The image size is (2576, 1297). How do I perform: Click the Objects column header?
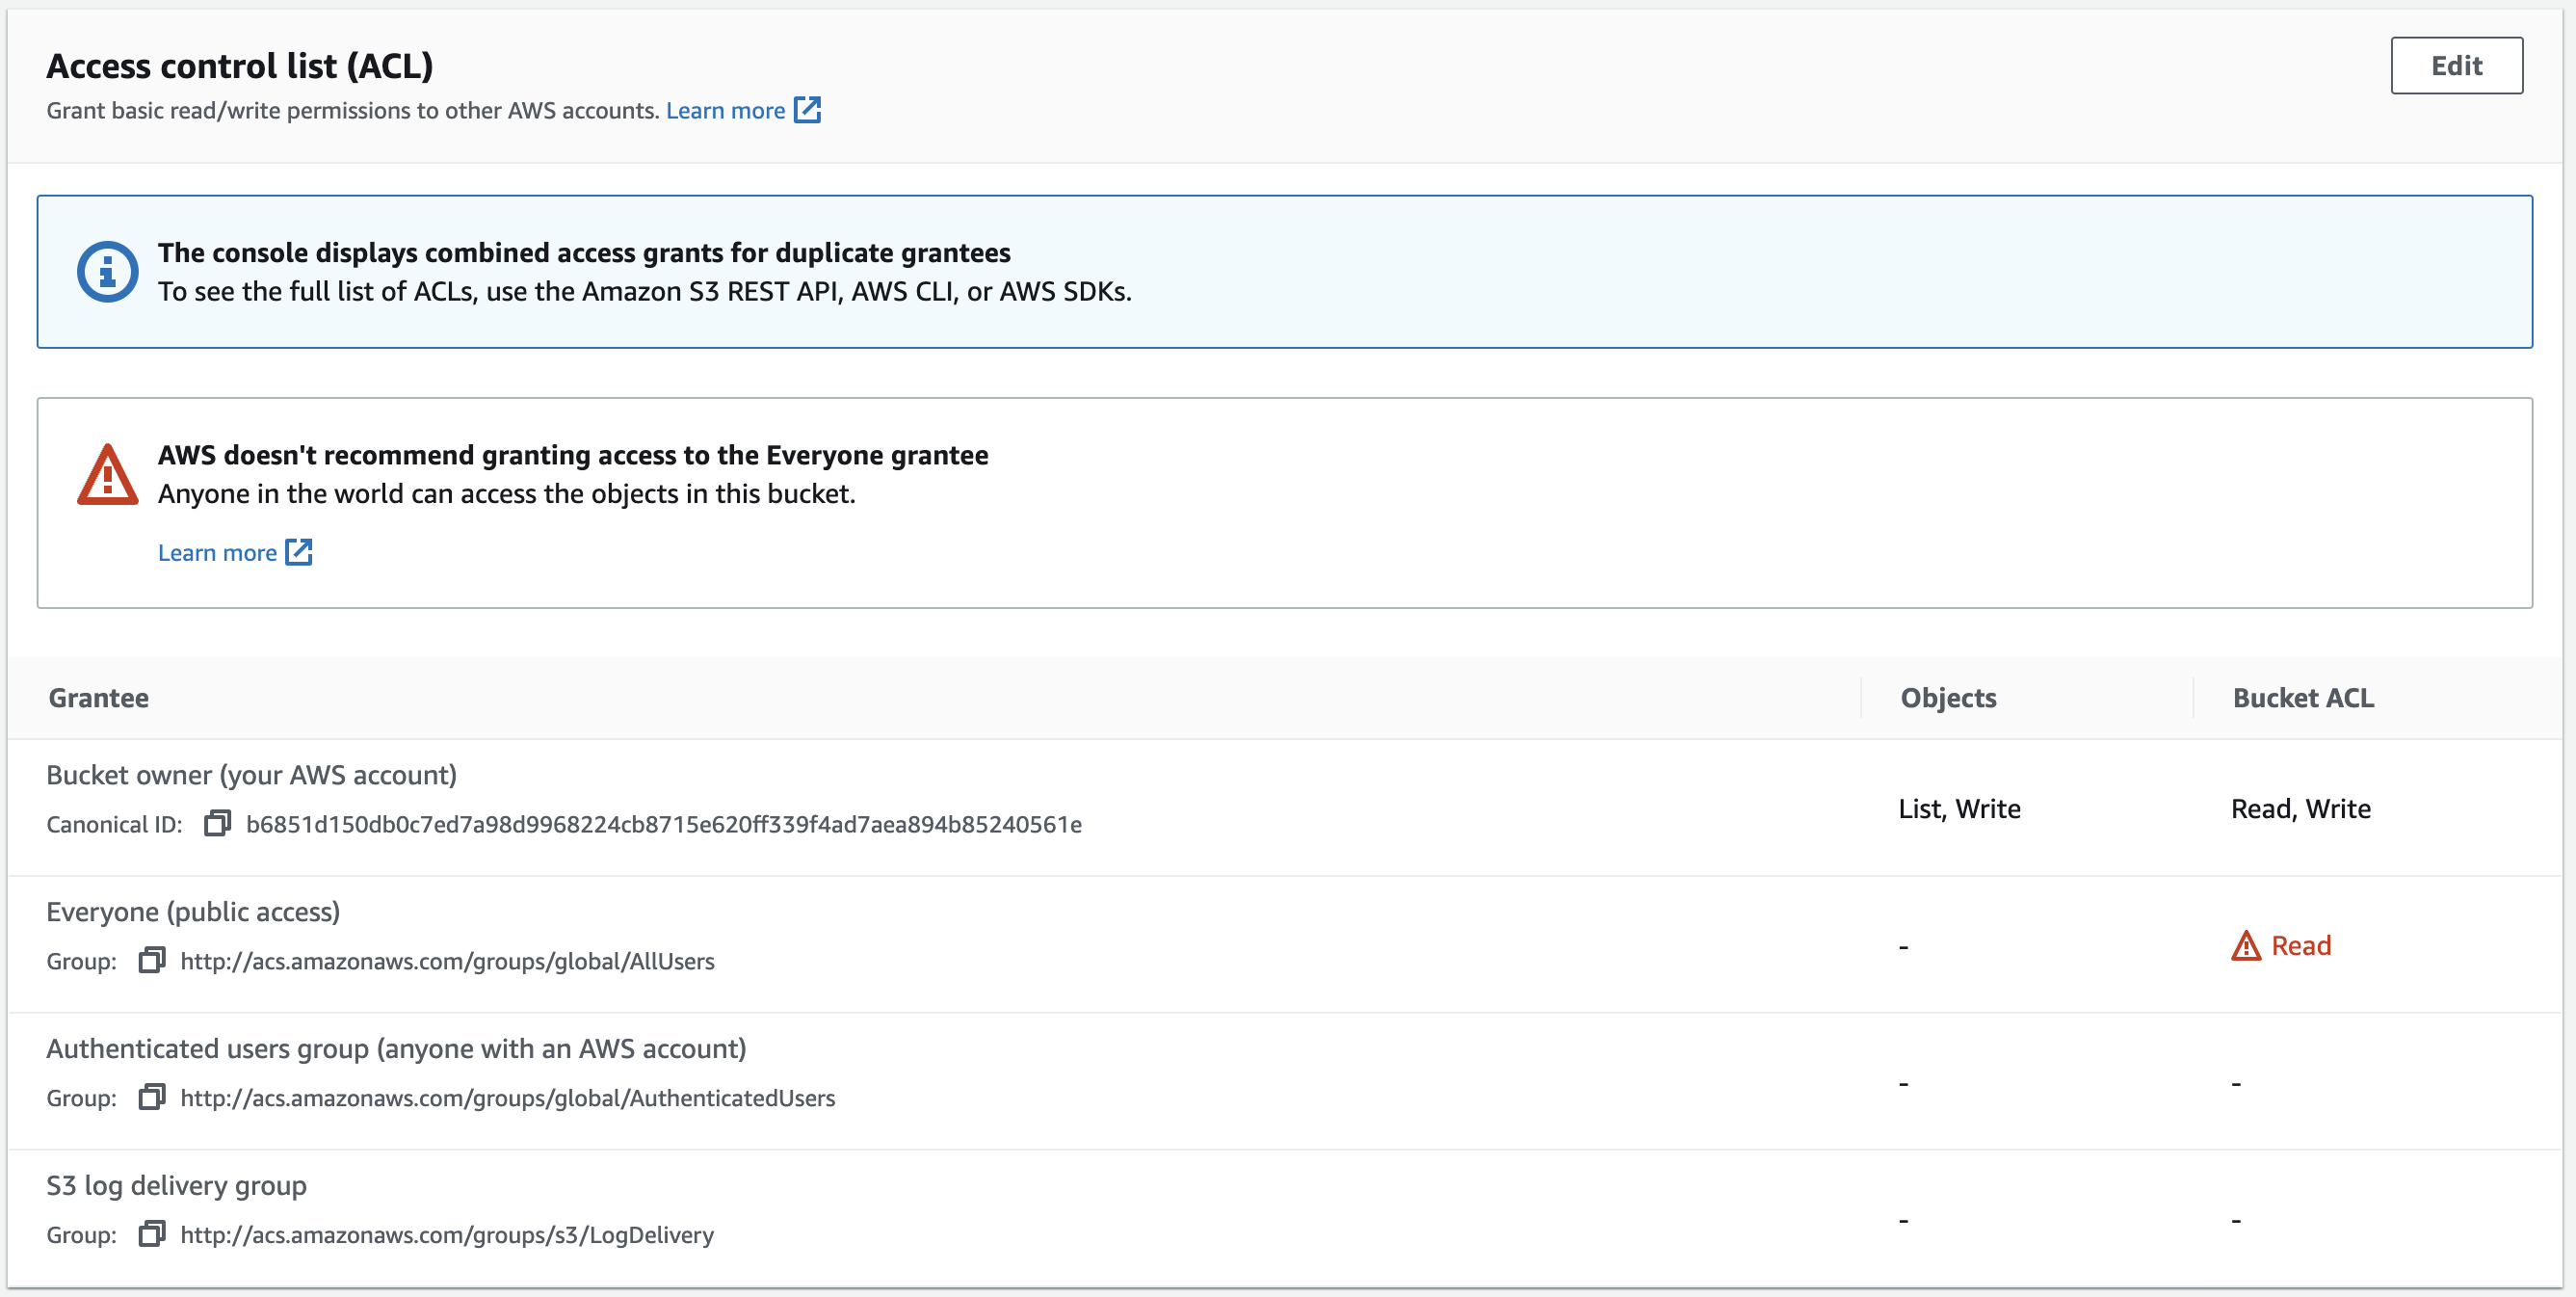(1947, 698)
